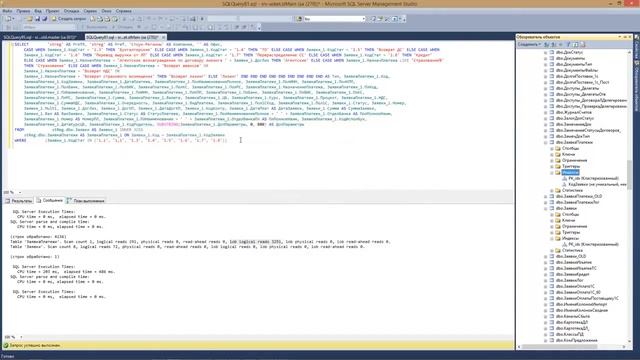Select Статистика folder under dbo.Заявки
This screenshot has height=360, width=640.
coord(572,251)
